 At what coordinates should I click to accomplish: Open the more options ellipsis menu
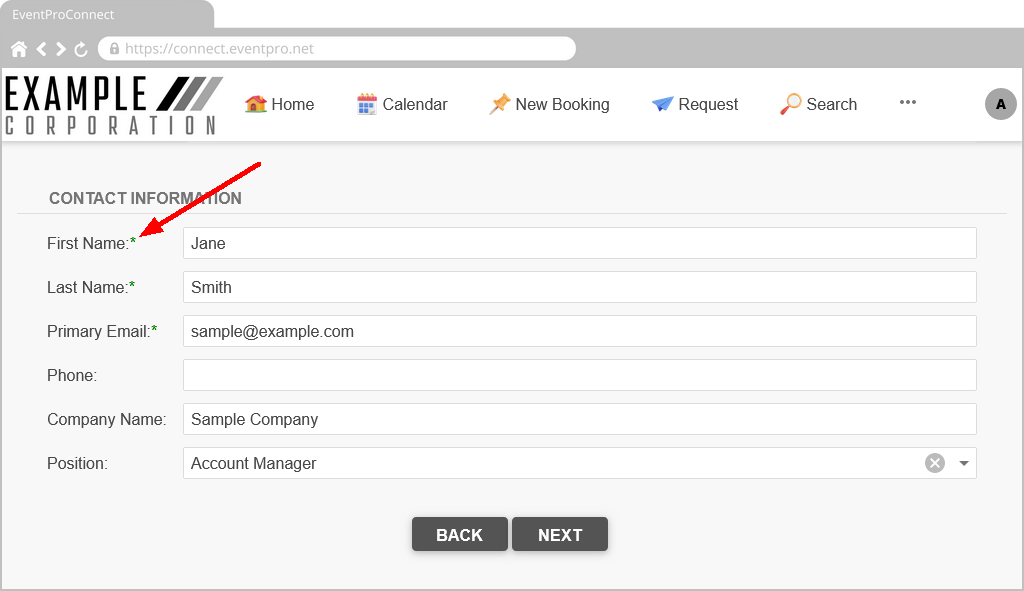(908, 103)
